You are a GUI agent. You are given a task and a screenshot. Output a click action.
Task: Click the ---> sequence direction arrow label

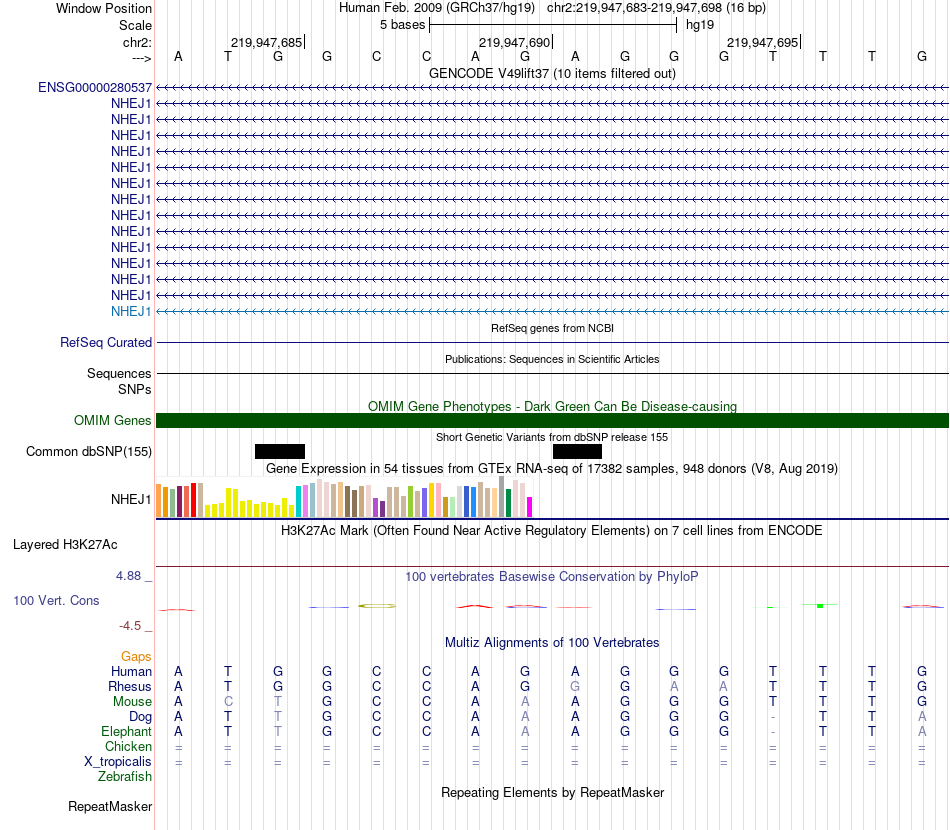141,58
